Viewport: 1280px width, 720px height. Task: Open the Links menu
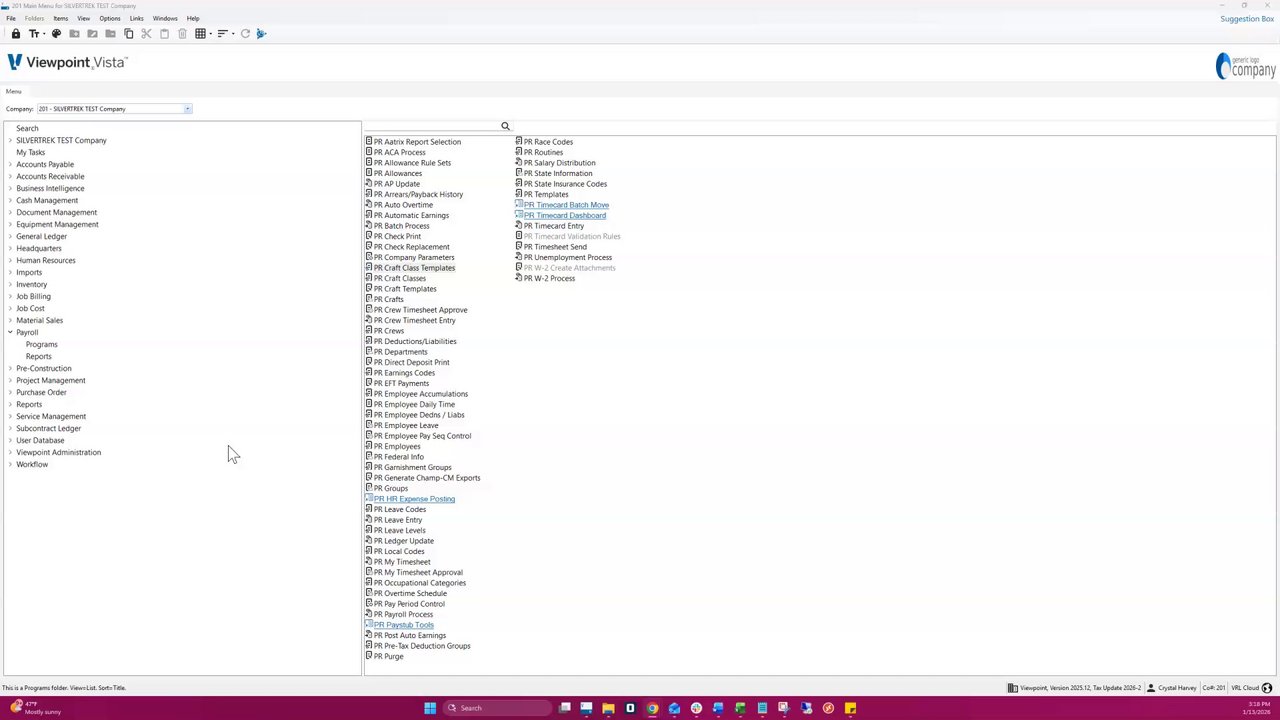pos(136,18)
